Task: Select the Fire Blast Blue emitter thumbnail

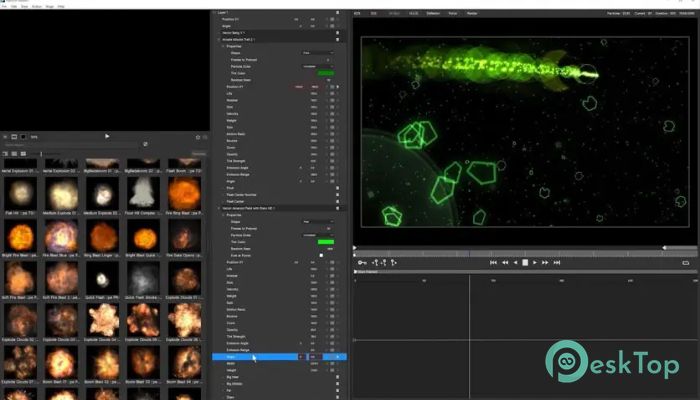Action: pos(61,236)
